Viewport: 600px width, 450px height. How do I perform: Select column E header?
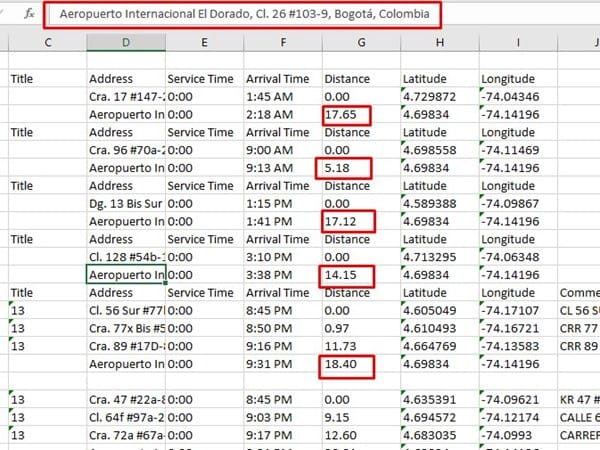tap(204, 42)
